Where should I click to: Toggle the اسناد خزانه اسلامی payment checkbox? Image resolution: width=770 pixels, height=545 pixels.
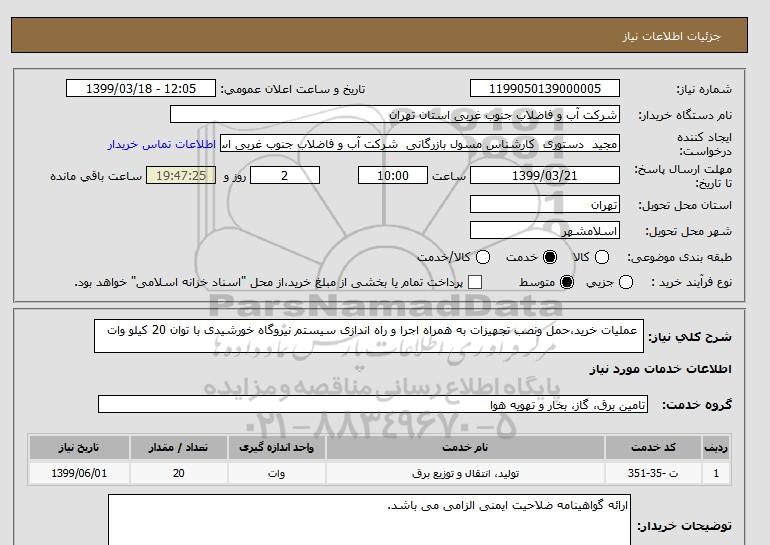tap(475, 282)
